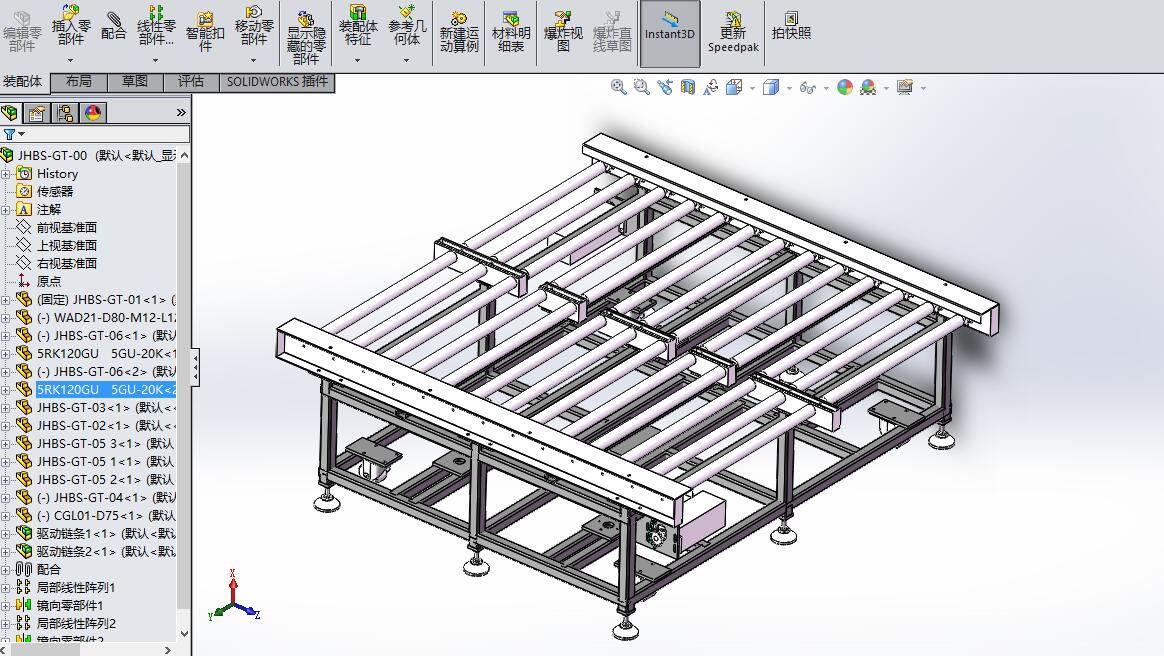Click 爆炸直线草图 (Explode Line Sketch) tool
The width and height of the screenshot is (1164, 656).
612,32
